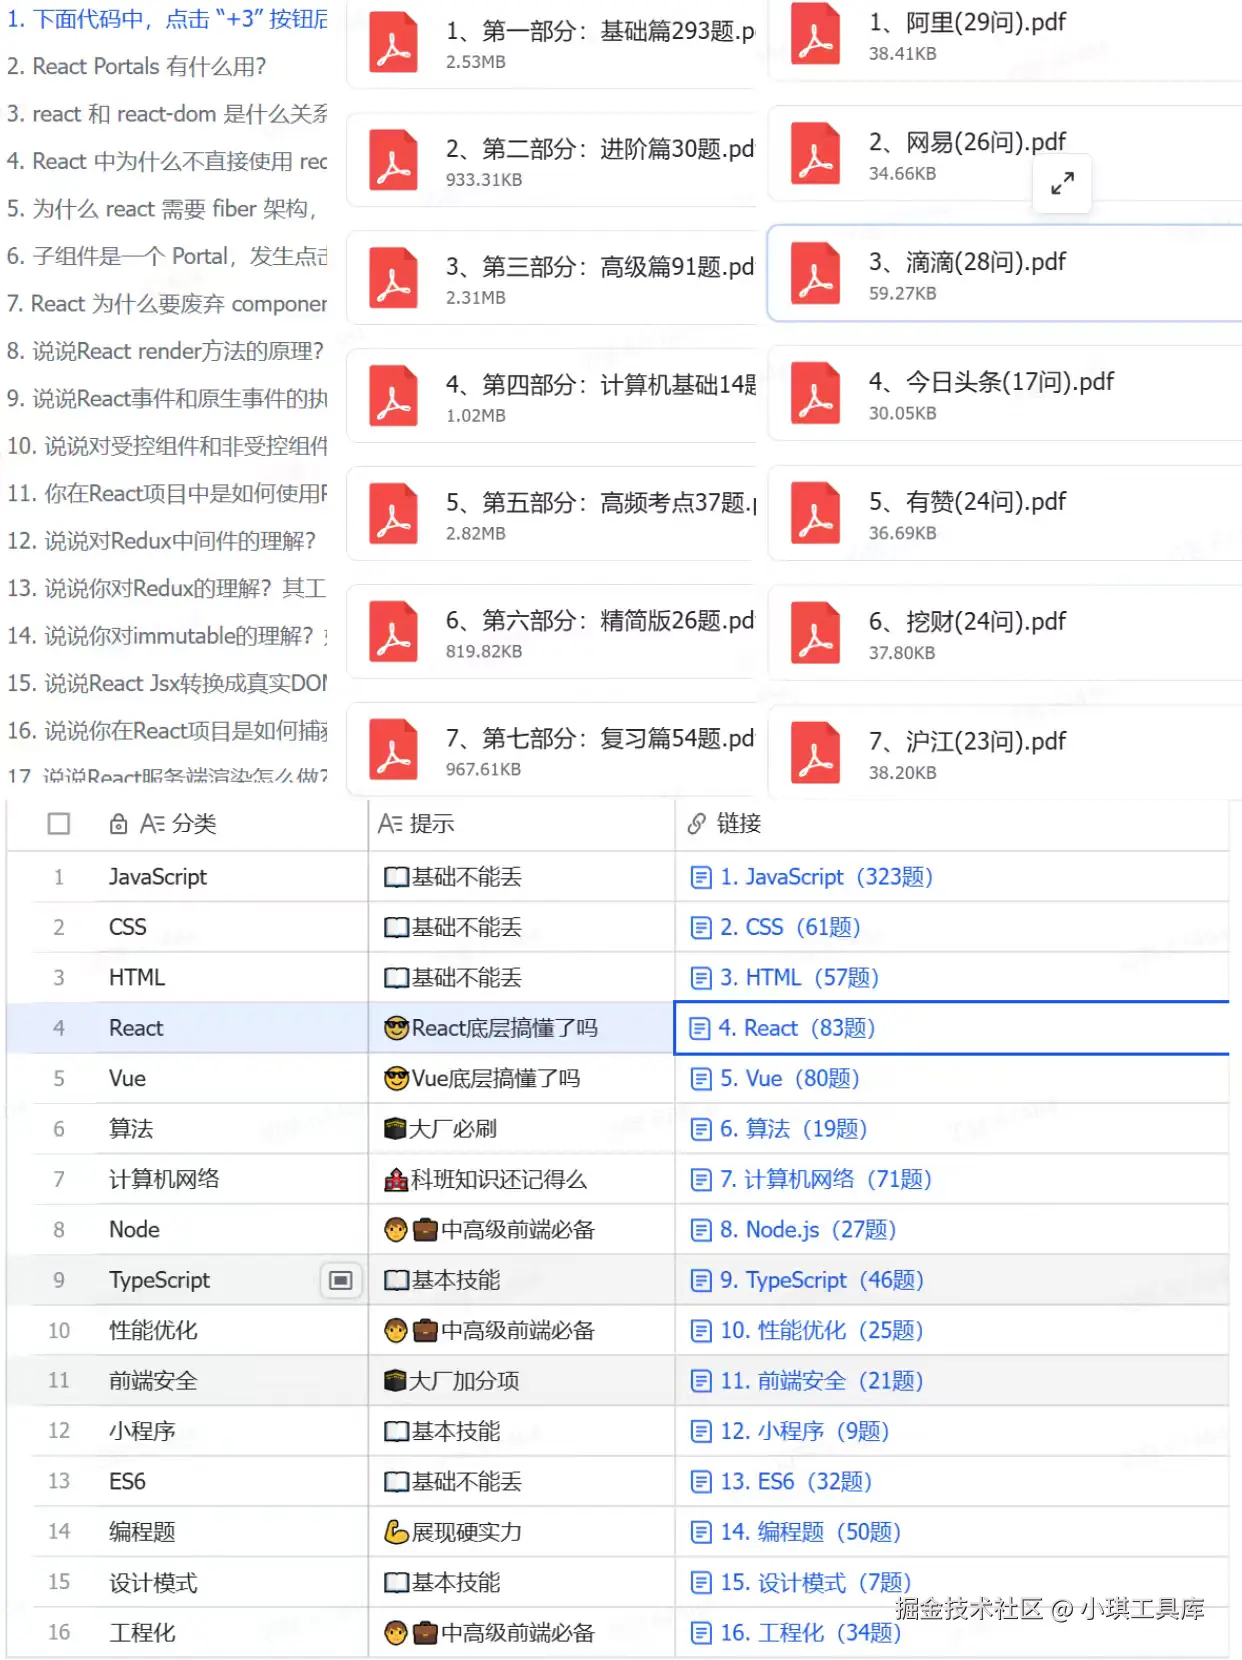Screen dimensions: 1242x1660
Task: Toggle the select-all checkbox in table header
Action: coord(59,824)
